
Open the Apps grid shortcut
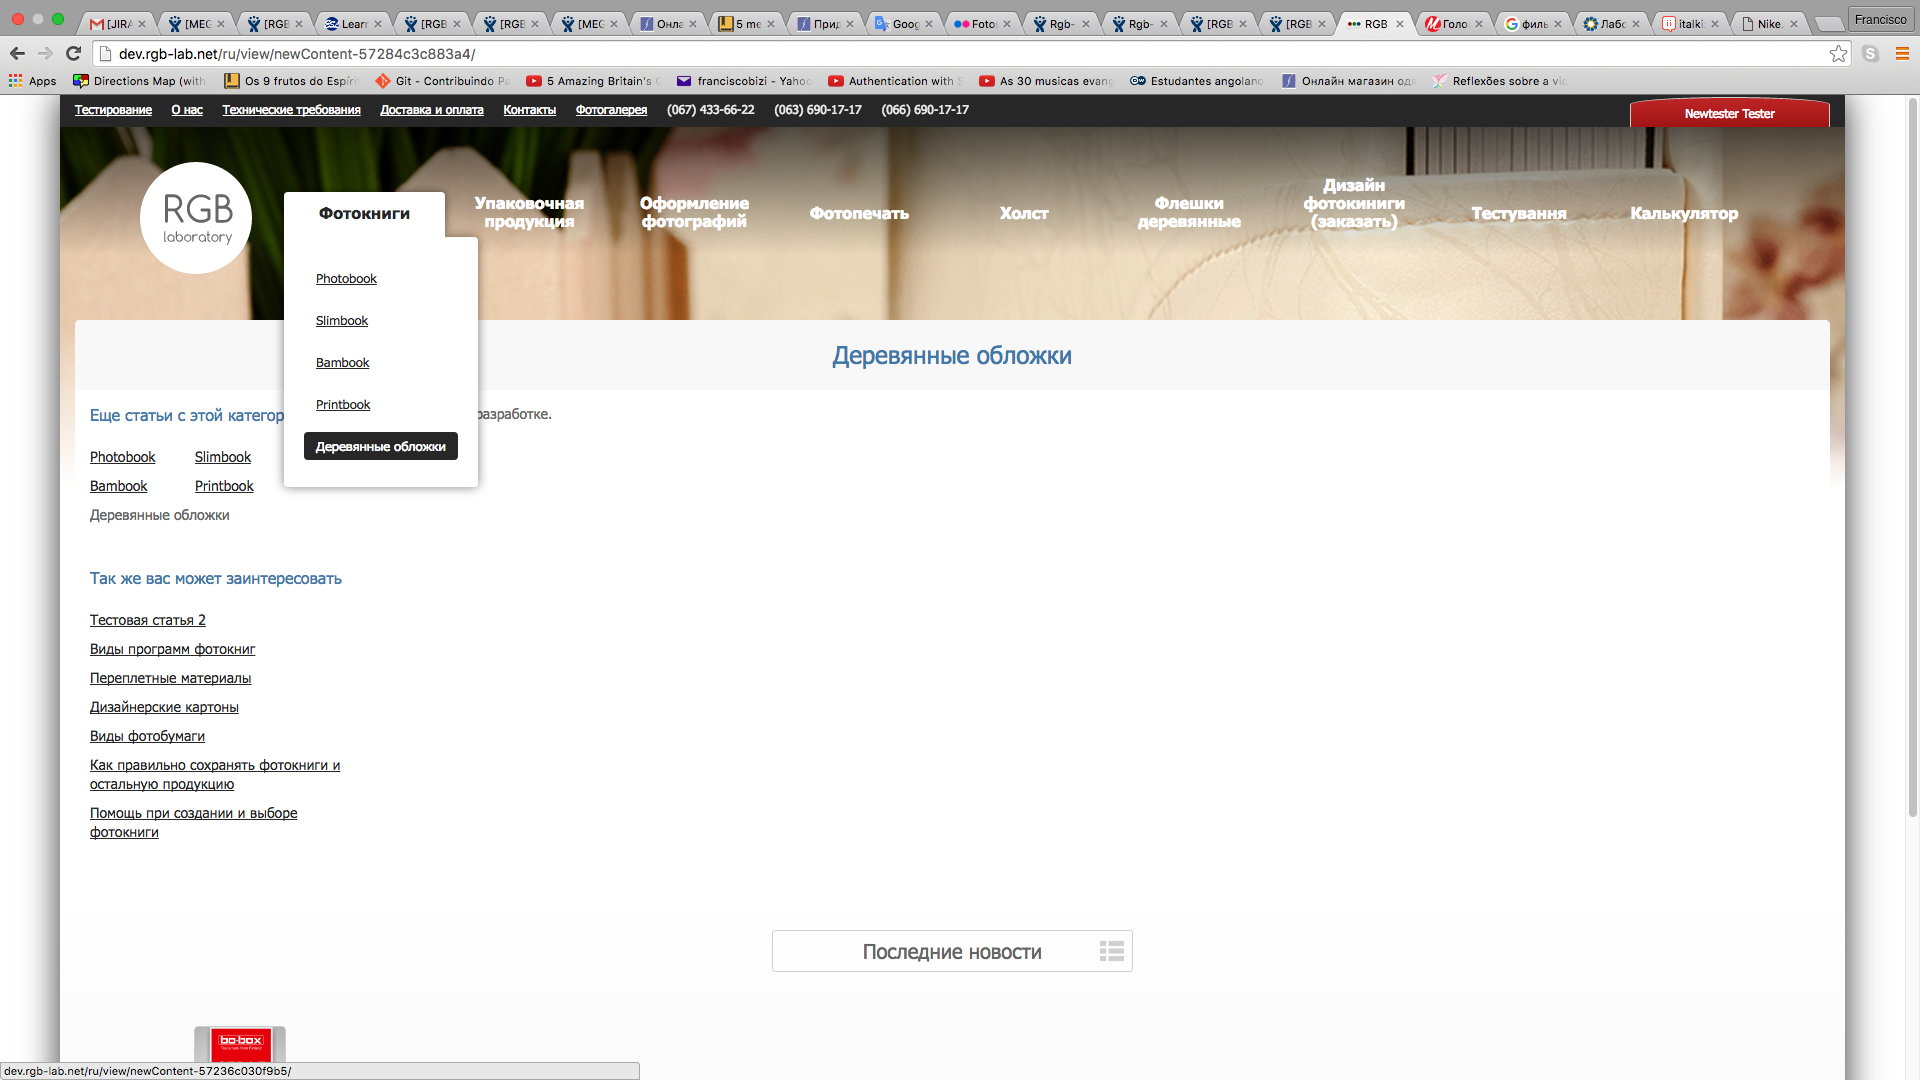point(33,81)
